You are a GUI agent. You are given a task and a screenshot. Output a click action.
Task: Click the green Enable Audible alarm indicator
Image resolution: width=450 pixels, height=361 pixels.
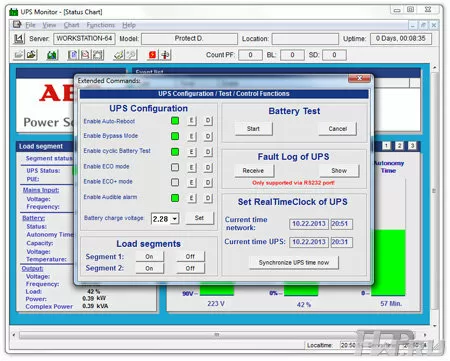pyautogui.click(x=175, y=198)
